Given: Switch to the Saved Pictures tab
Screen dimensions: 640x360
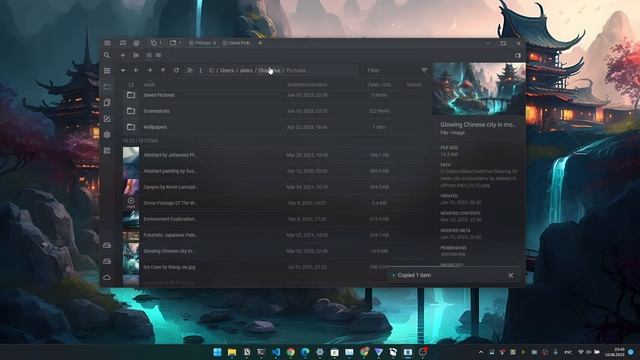Looking at the screenshot, I should [x=236, y=43].
